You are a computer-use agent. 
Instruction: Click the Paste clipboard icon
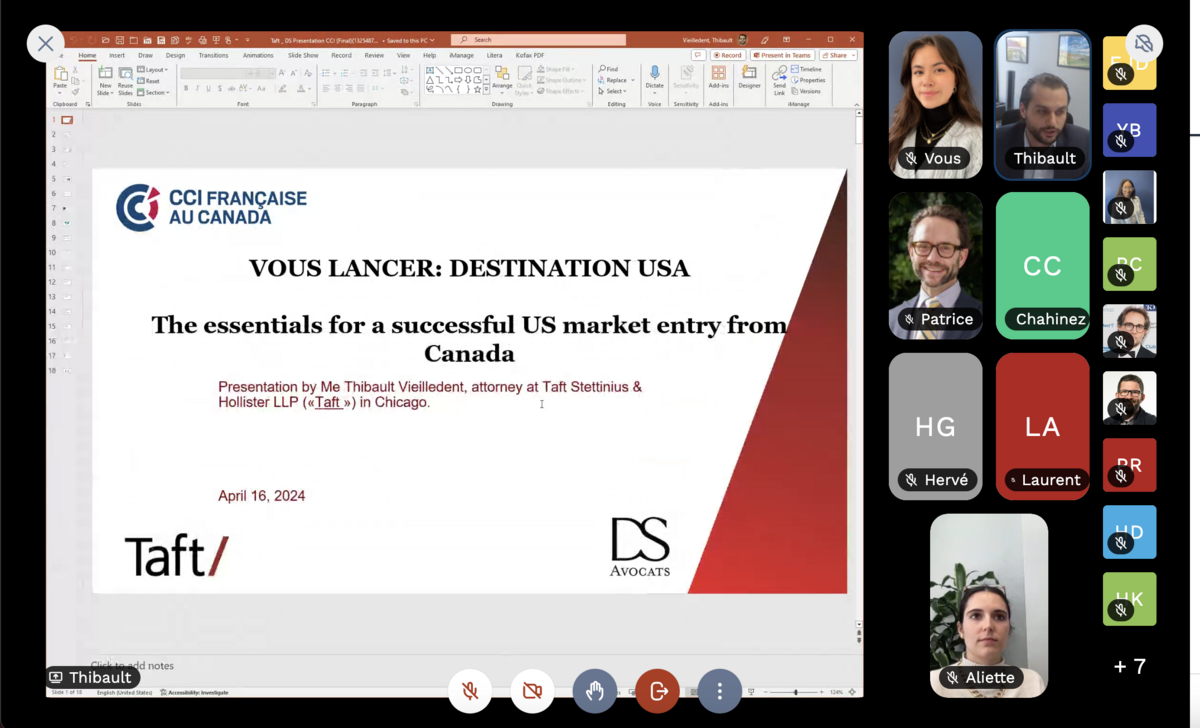61,77
